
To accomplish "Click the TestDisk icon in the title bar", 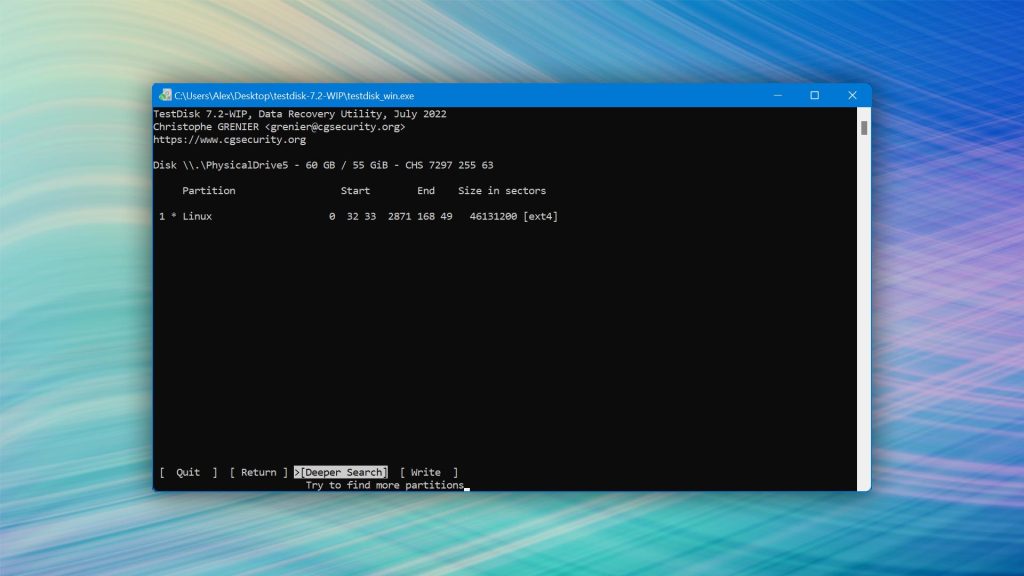I will [163, 95].
